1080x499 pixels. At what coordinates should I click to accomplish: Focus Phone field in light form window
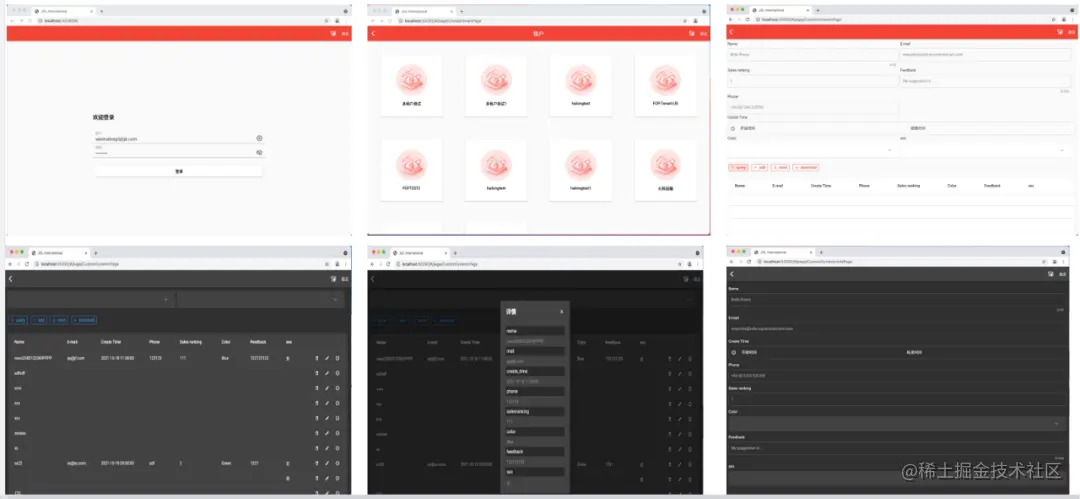pos(812,108)
